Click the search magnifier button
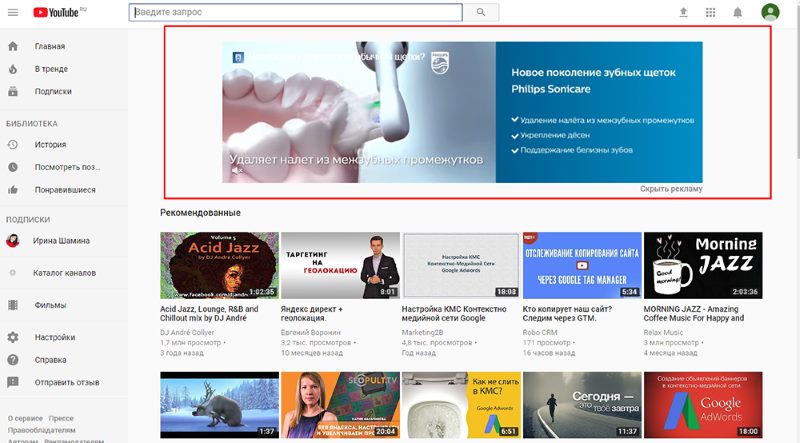800x443 pixels. 481,12
